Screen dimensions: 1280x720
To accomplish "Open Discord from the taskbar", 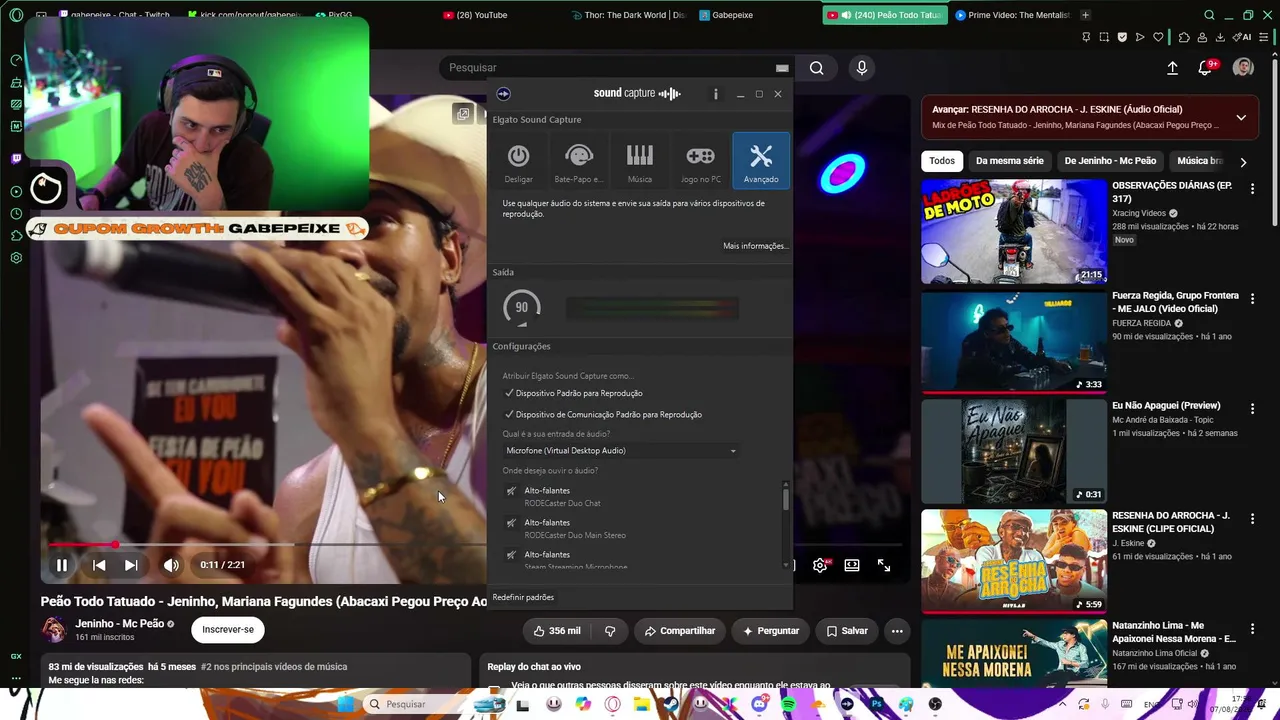I will click(x=759, y=704).
